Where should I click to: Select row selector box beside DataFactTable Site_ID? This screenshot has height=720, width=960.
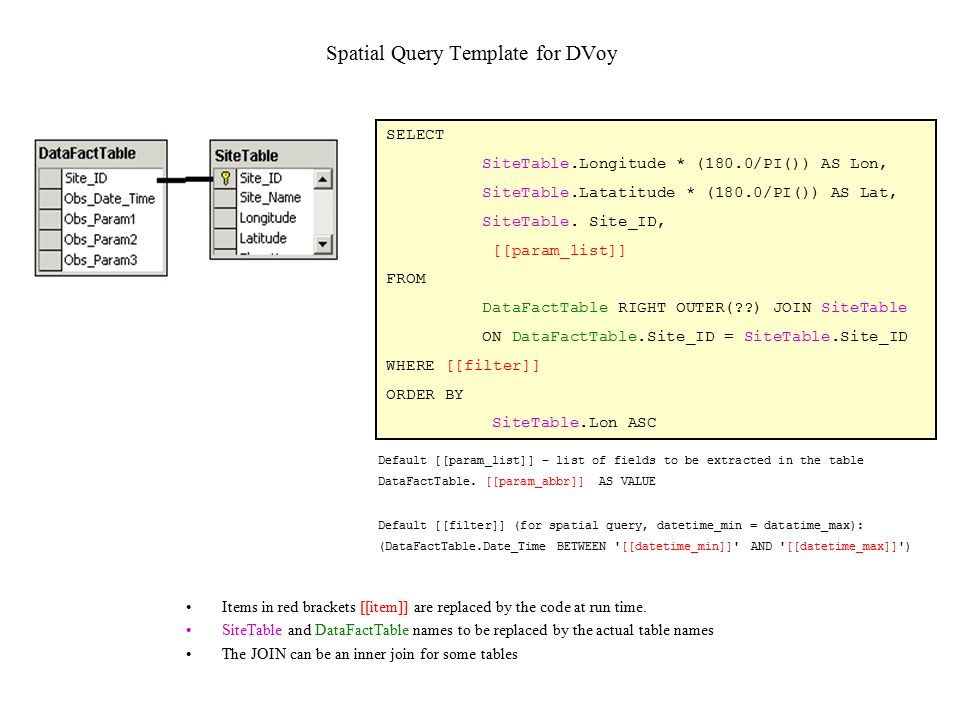coord(50,178)
